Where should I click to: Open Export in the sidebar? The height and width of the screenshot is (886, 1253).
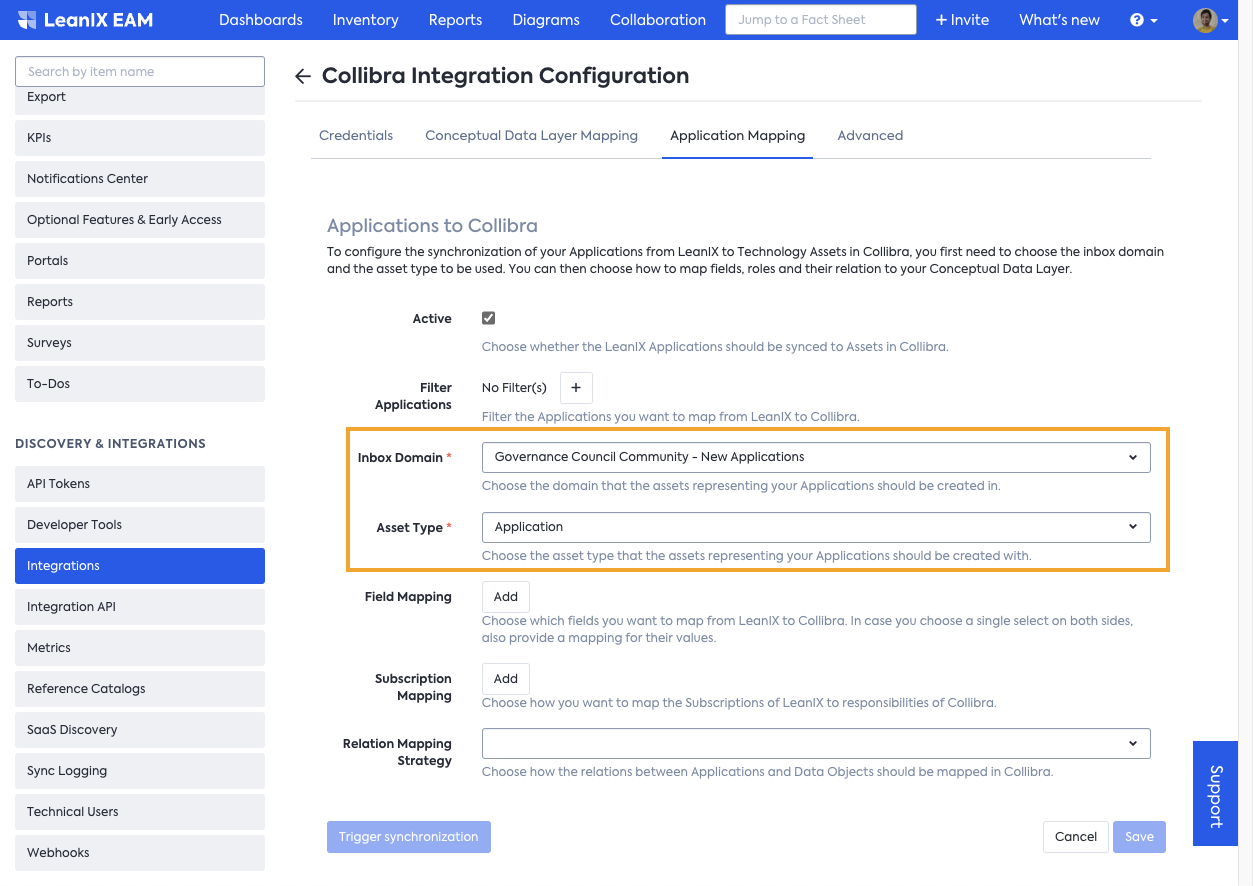140,99
